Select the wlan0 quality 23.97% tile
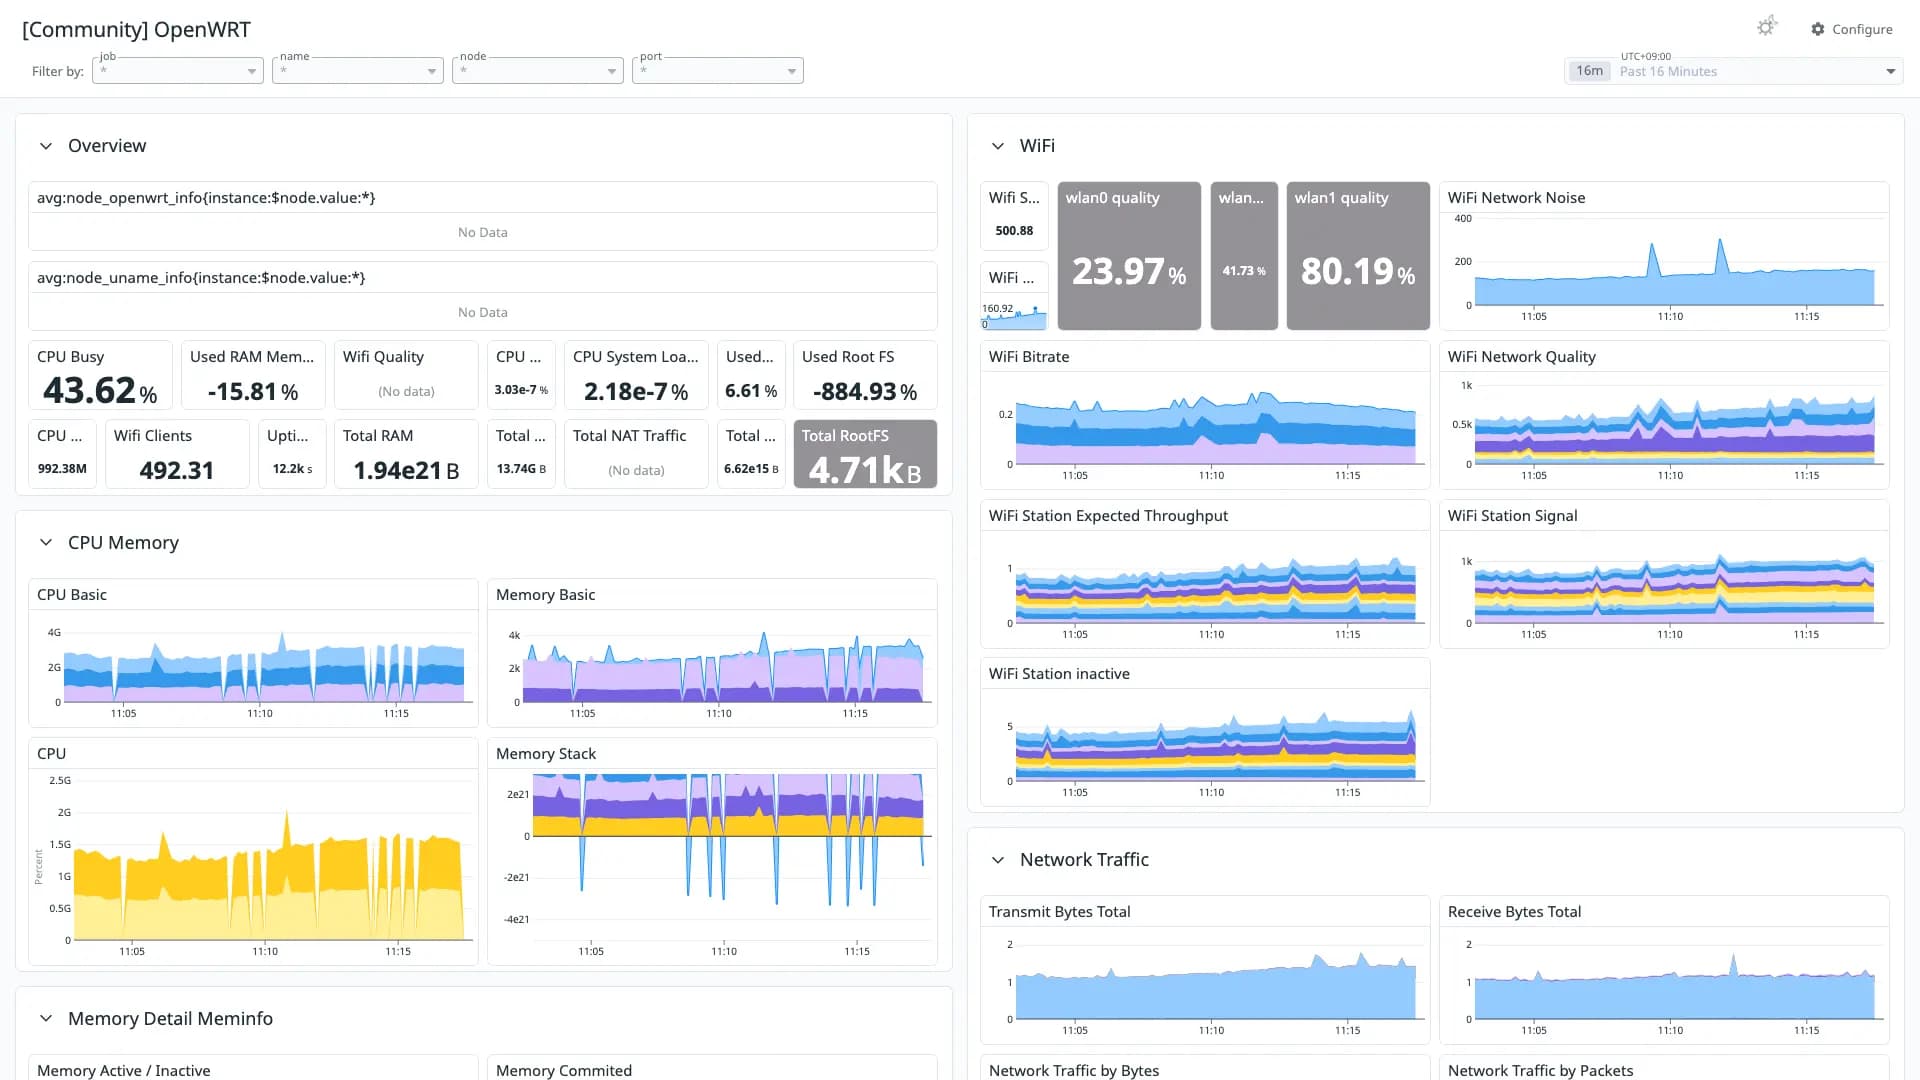This screenshot has width=1920, height=1080. tap(1129, 256)
